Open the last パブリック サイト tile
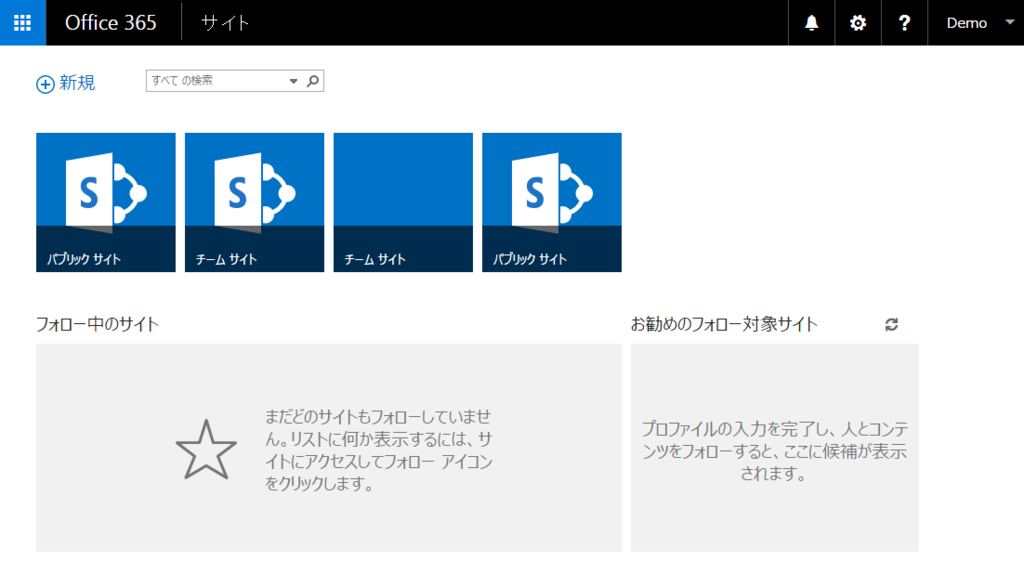Image resolution: width=1024 pixels, height=561 pixels. click(x=552, y=202)
